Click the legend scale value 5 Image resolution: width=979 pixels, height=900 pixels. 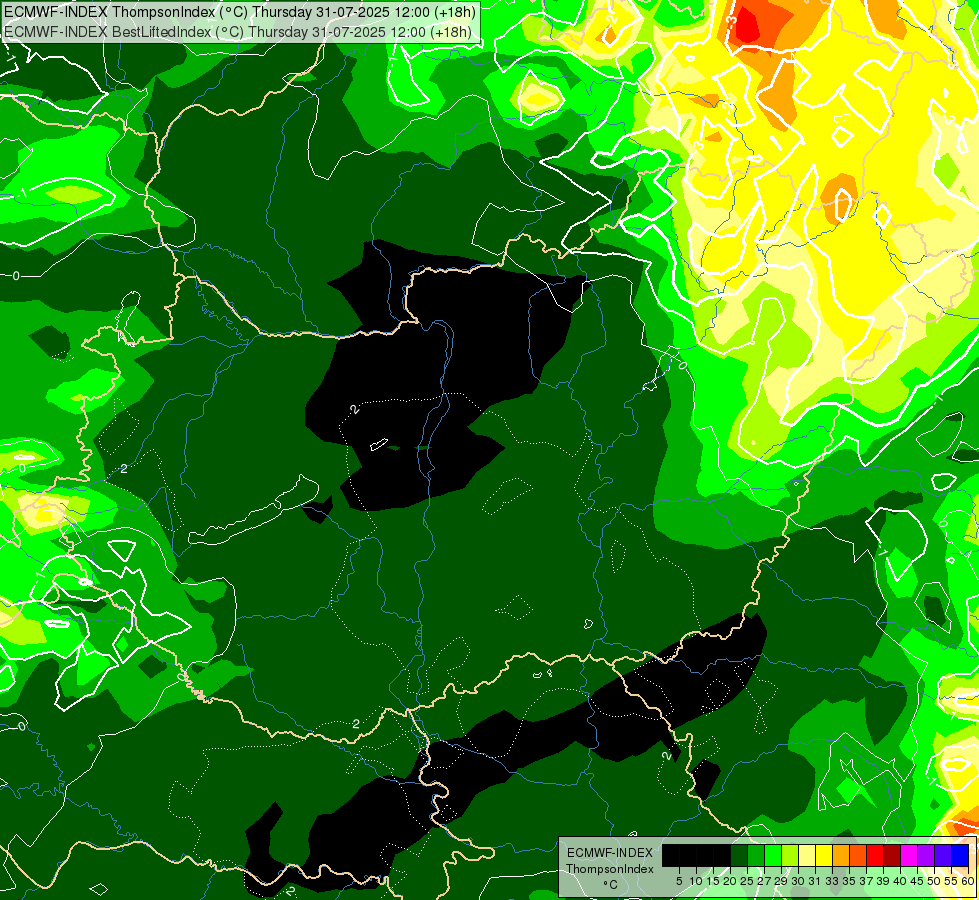[679, 881]
